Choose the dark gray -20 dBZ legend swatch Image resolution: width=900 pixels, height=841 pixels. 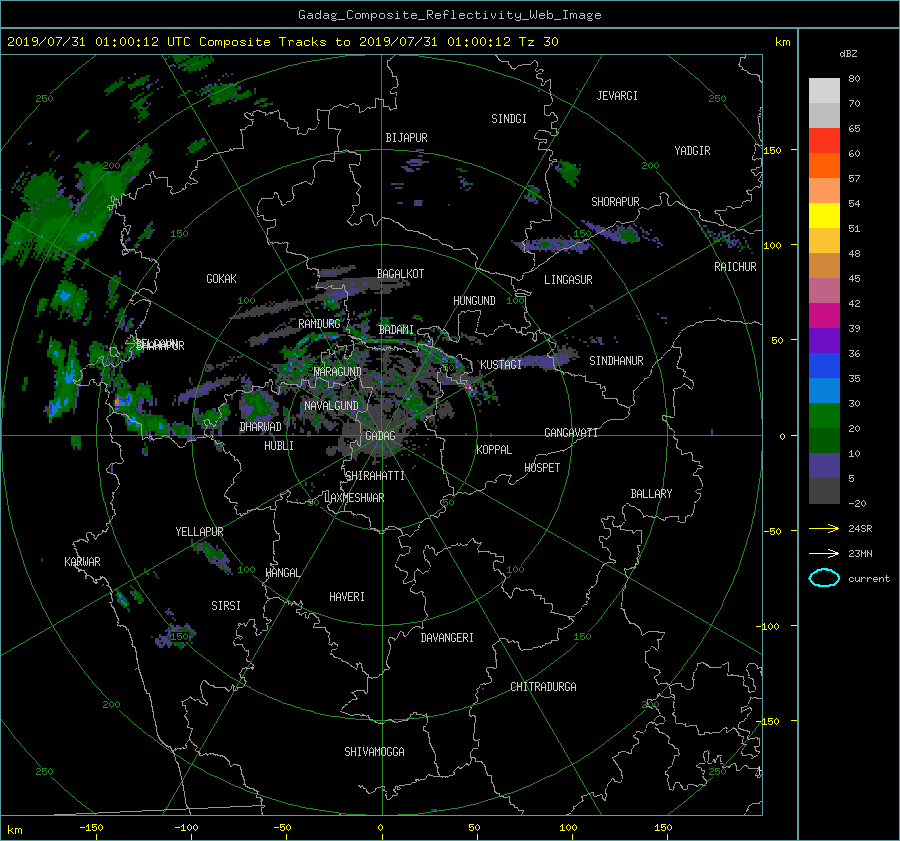tap(824, 490)
